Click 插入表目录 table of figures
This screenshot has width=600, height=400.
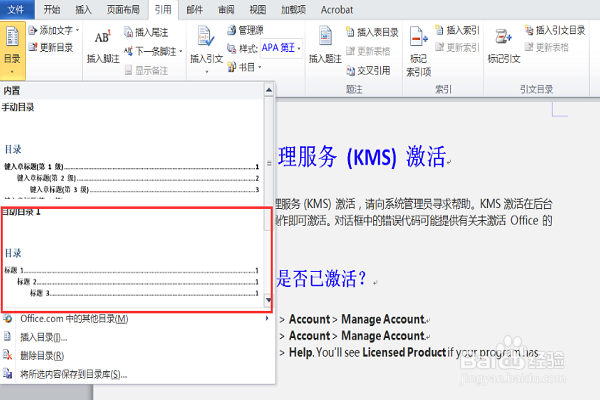[372, 32]
